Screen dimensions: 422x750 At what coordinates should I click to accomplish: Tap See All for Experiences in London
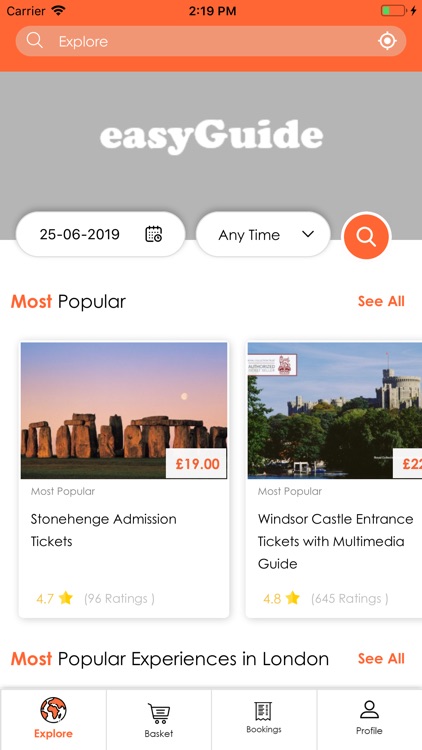[x=381, y=659]
